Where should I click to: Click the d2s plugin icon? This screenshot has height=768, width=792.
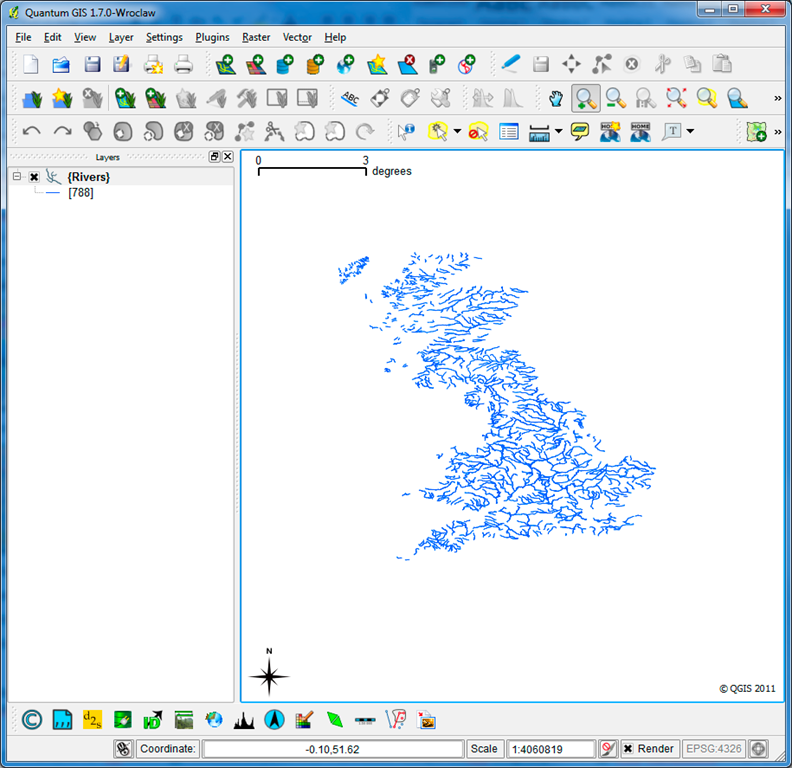[x=92, y=719]
